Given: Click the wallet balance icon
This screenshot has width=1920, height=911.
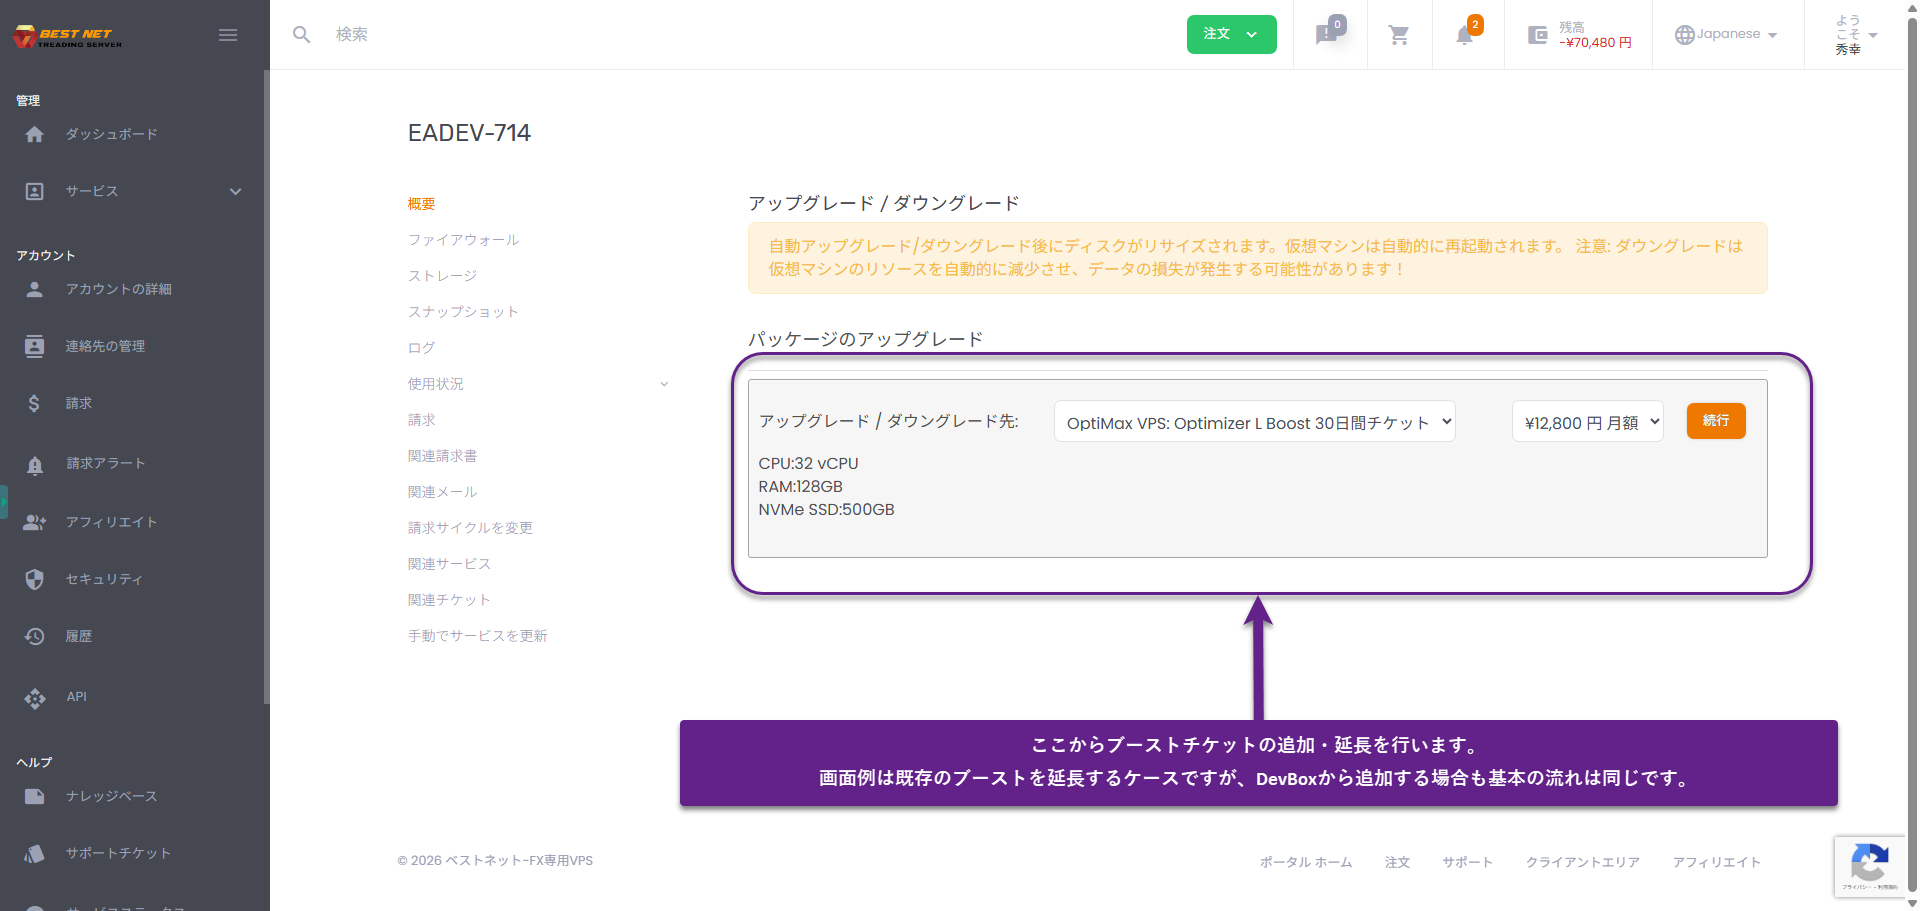Looking at the screenshot, I should [1537, 35].
